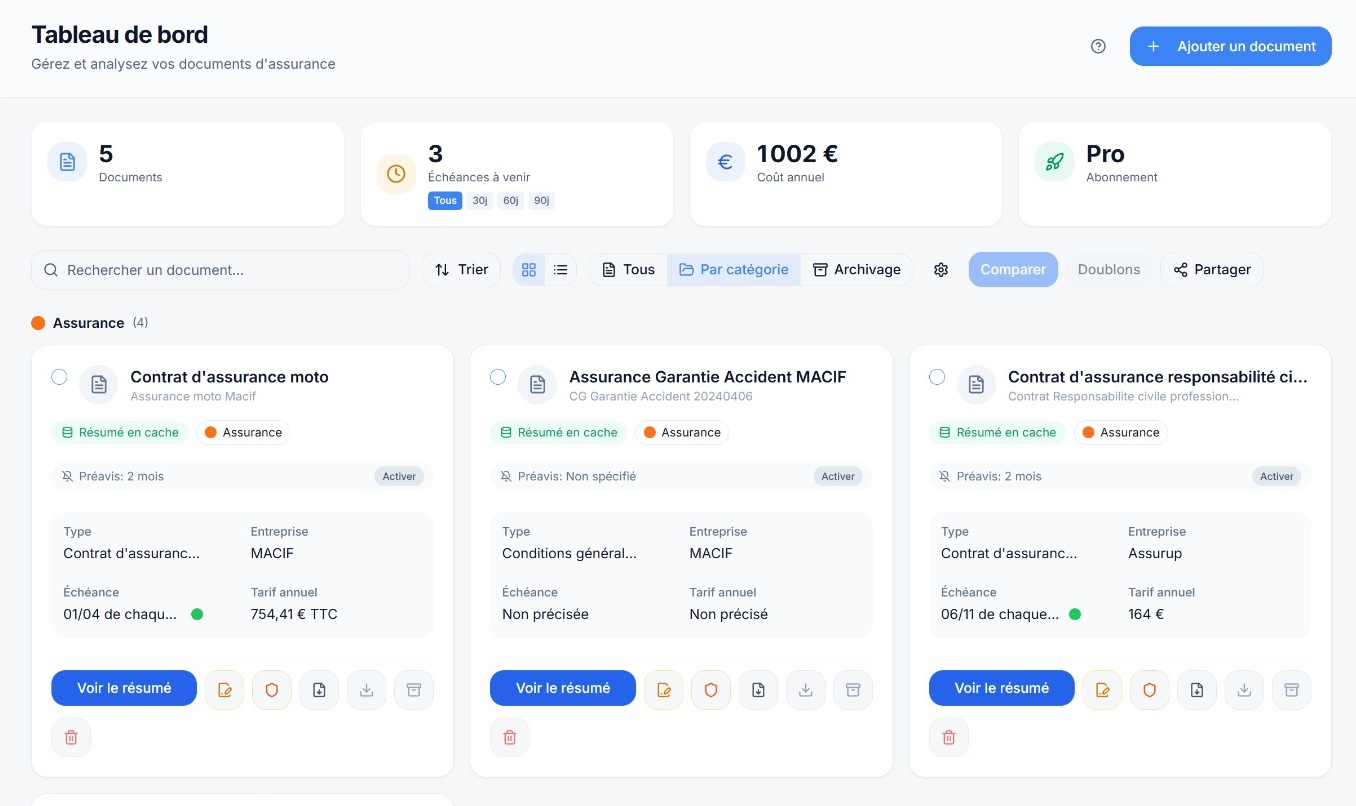Open the Archivage tab
The height and width of the screenshot is (806, 1356).
click(x=857, y=270)
